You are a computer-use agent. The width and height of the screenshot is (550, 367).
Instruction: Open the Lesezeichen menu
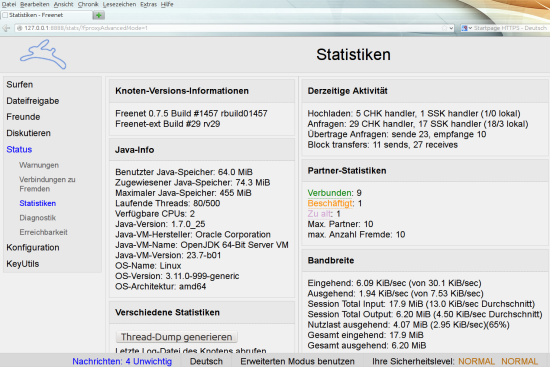click(119, 4)
